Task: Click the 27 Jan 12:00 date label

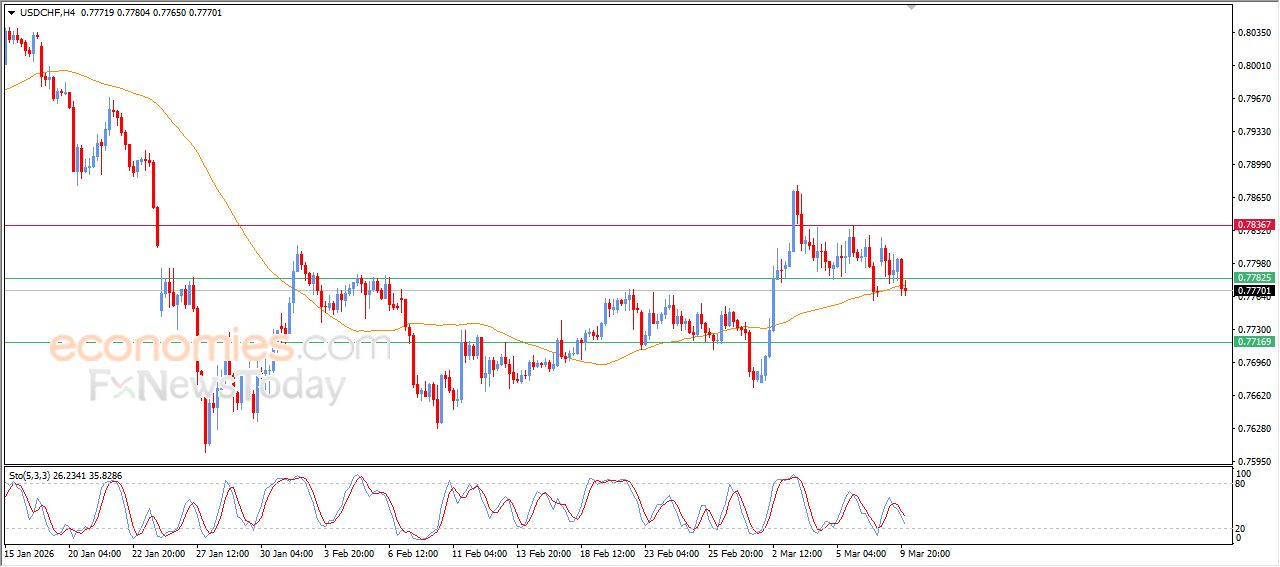Action: [222, 552]
